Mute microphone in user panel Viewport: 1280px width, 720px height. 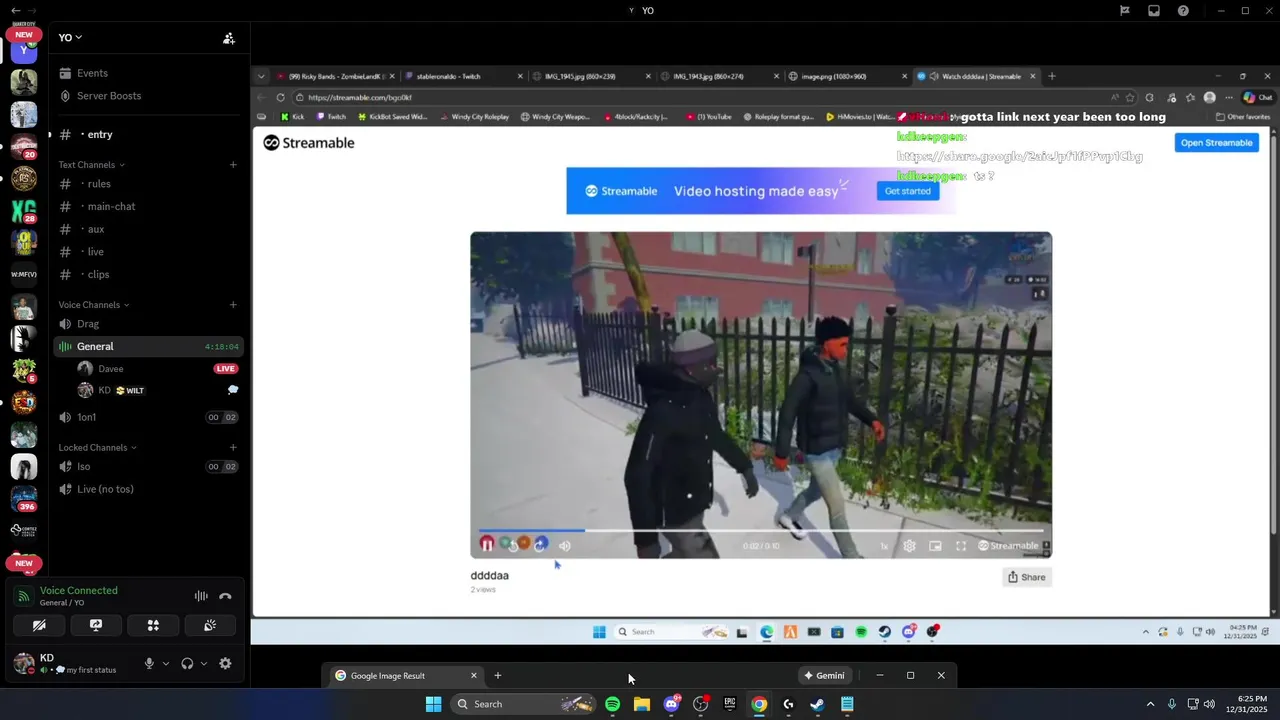(149, 663)
